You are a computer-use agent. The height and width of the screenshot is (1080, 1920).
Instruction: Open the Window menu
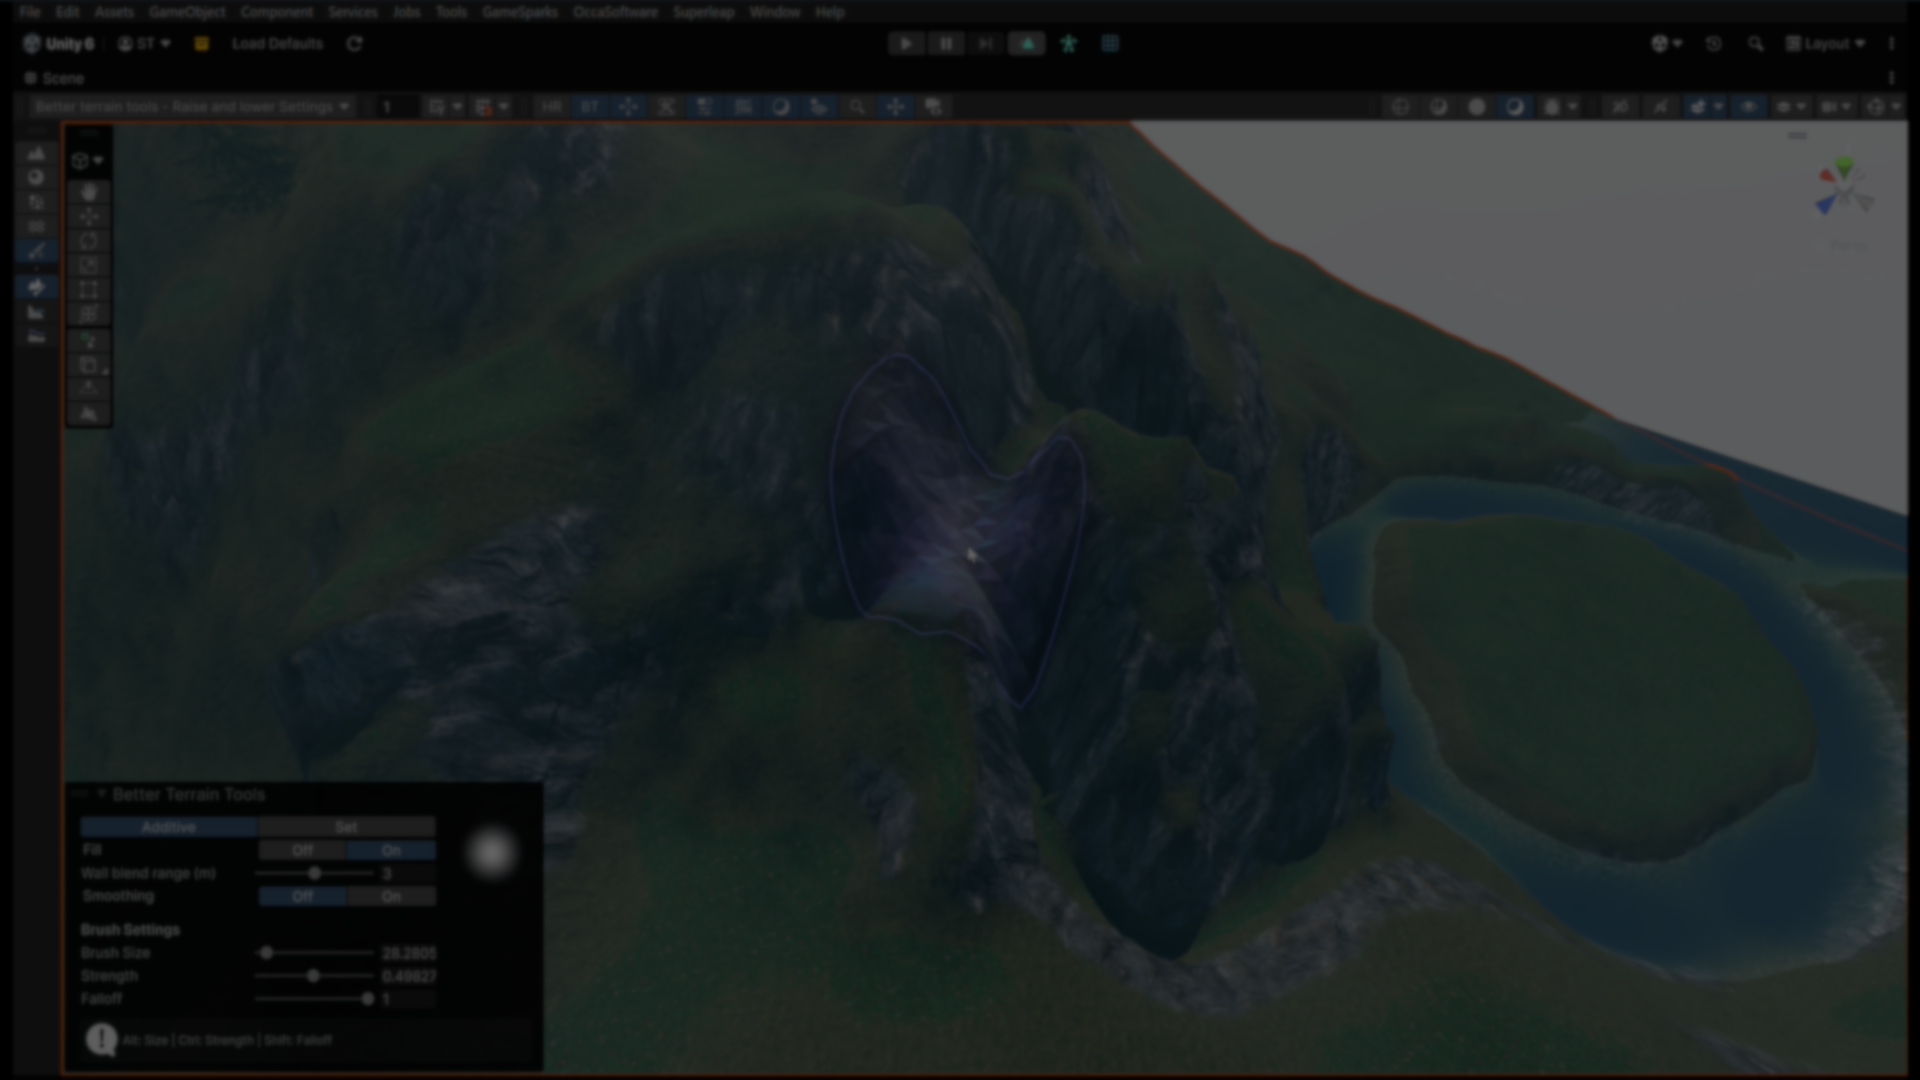pos(774,12)
